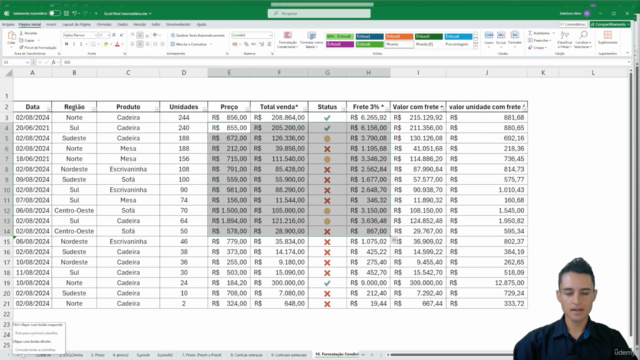Select column J header
The image size is (640, 360).
pyautogui.click(x=487, y=73)
